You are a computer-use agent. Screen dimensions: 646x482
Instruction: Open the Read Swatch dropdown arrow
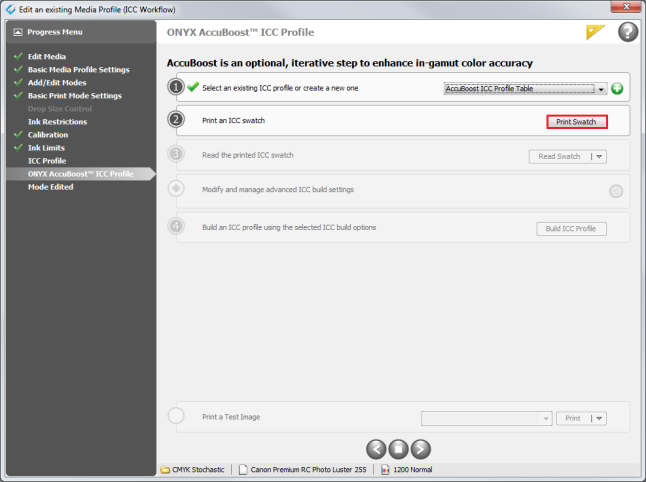tap(599, 157)
